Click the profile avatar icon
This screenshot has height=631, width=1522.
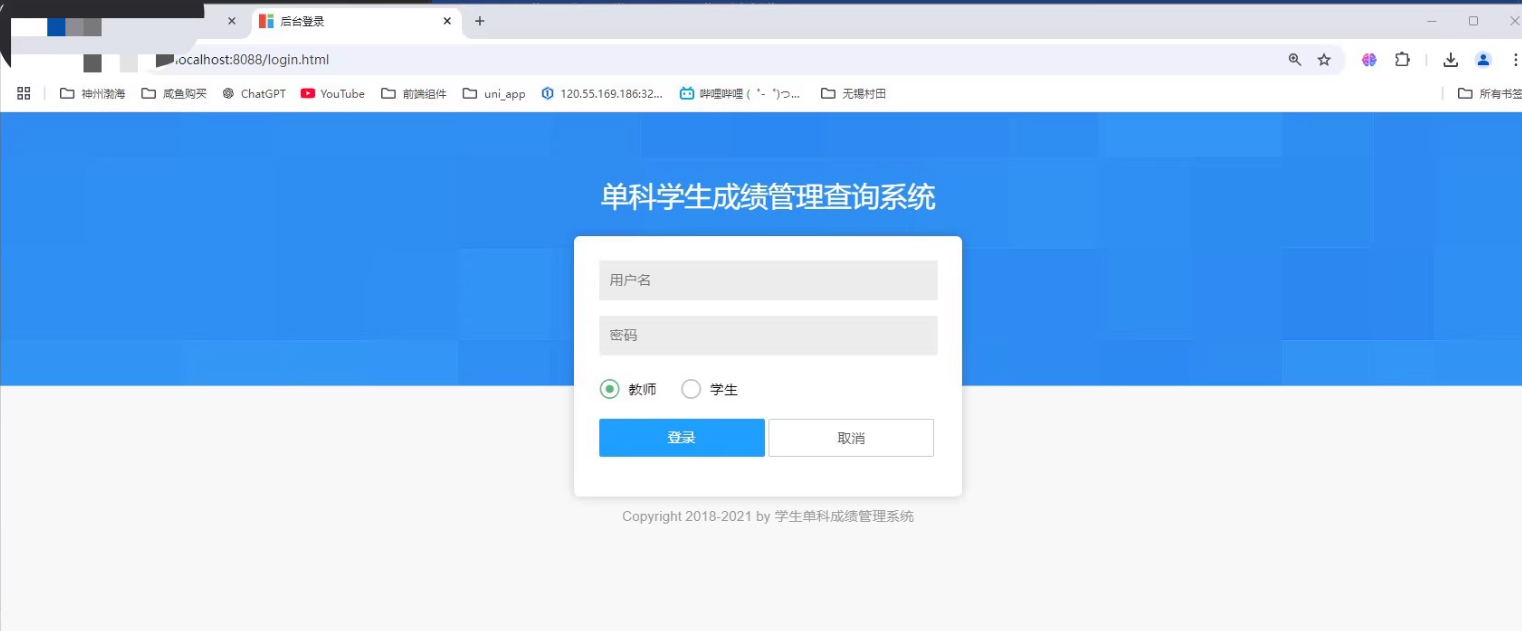click(1483, 60)
